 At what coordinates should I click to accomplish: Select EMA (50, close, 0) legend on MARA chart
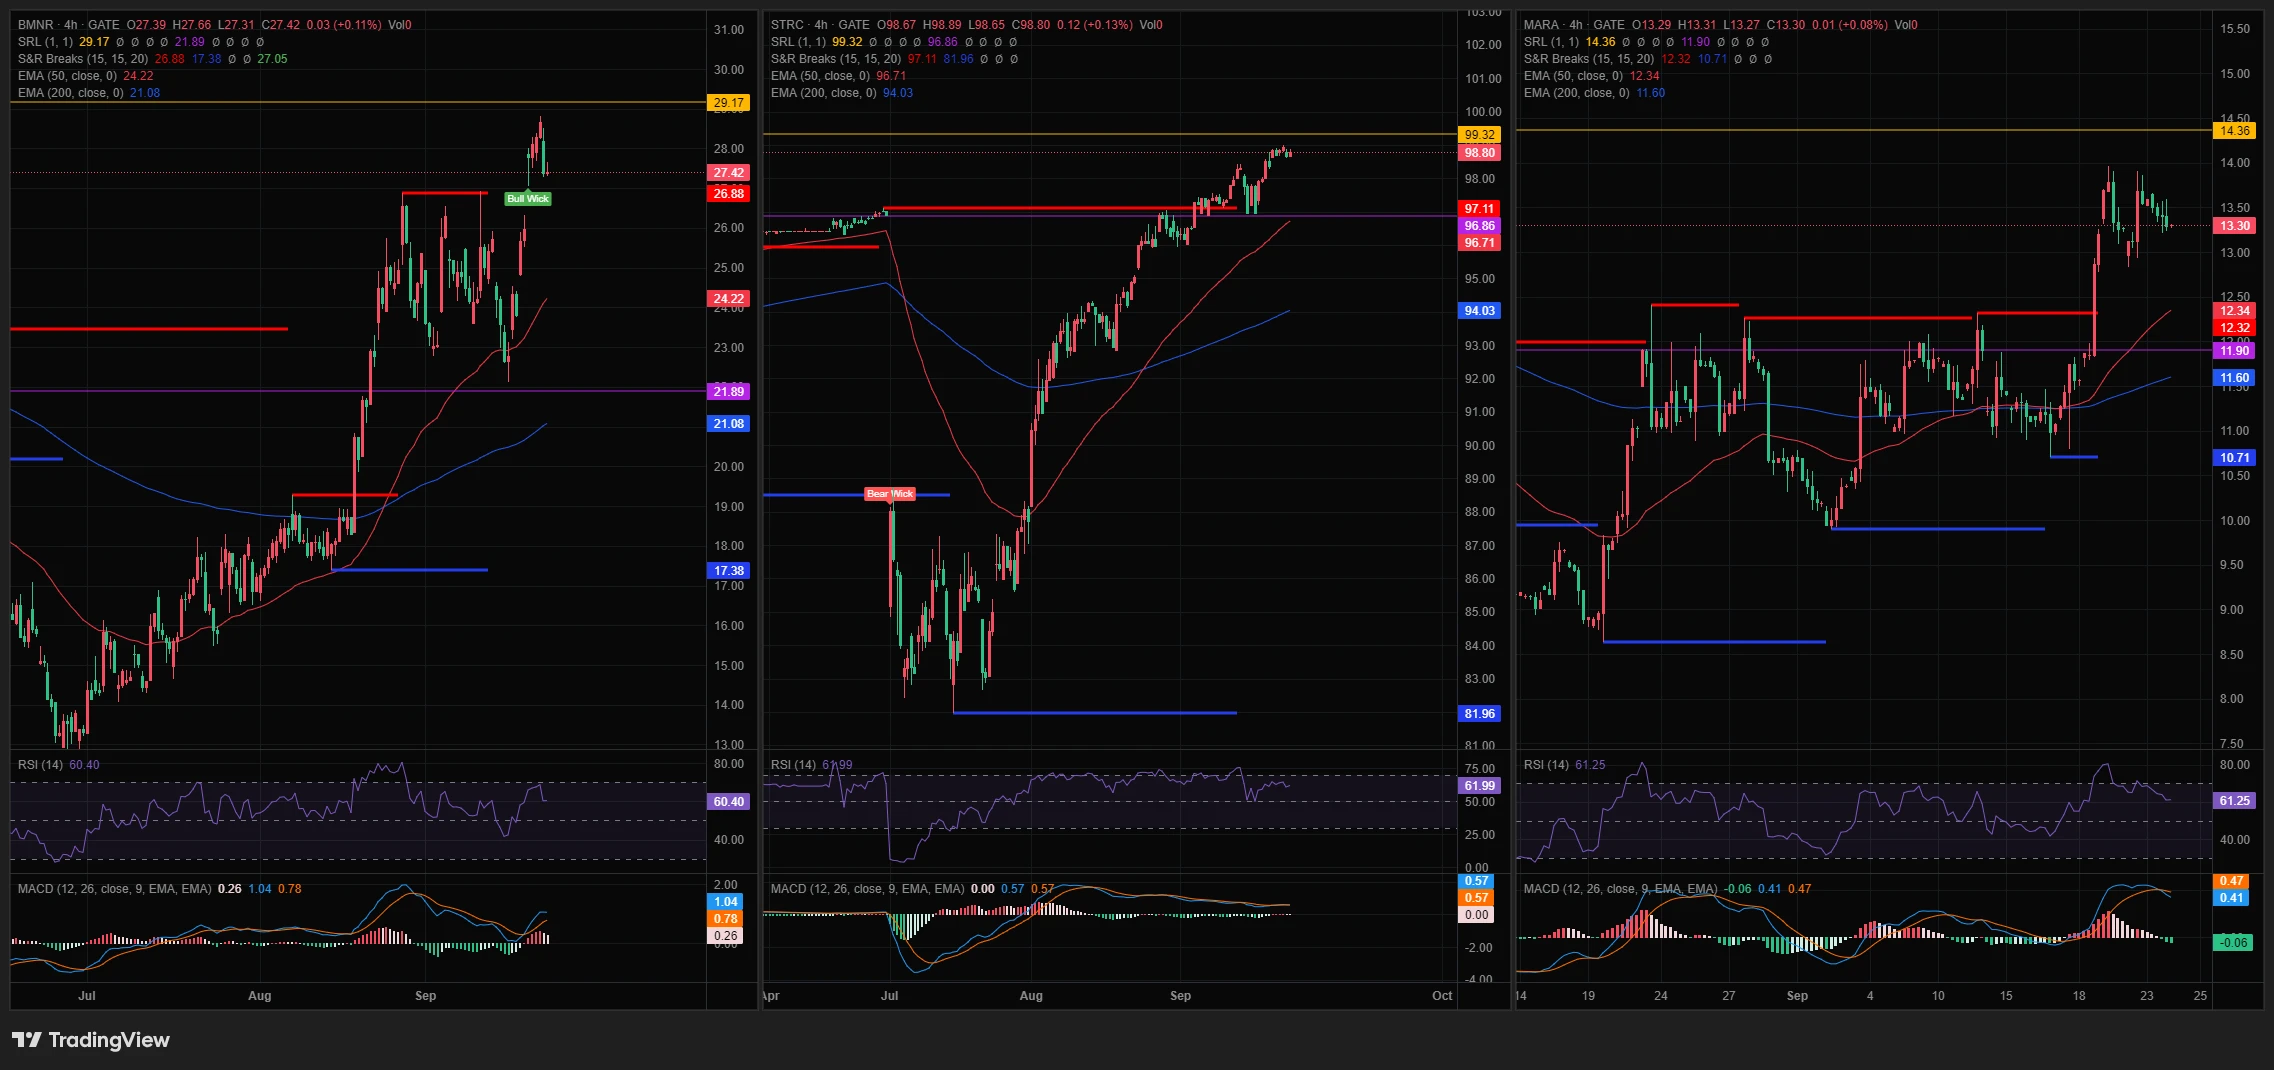pos(1573,76)
